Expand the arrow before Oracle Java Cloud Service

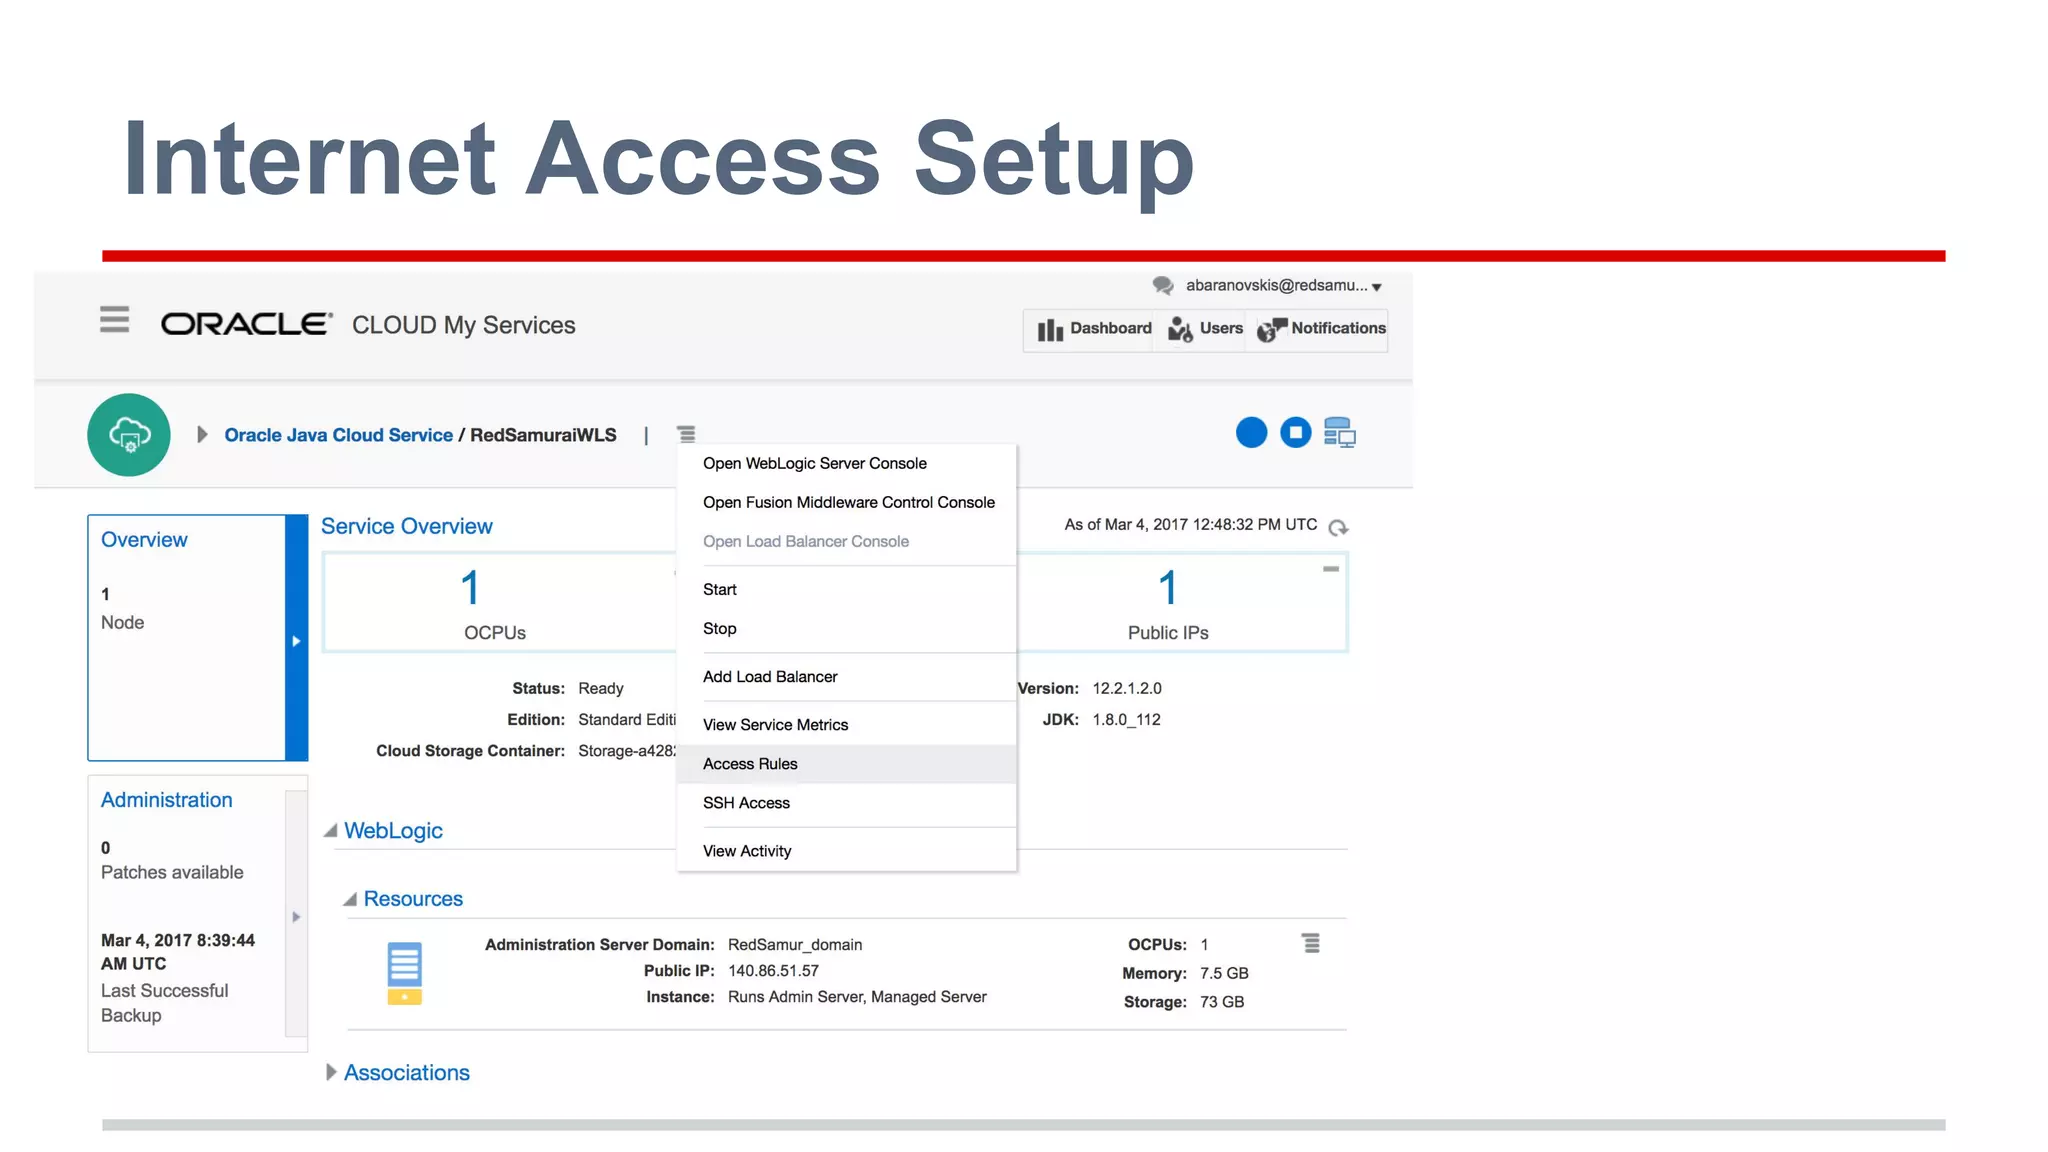point(202,434)
